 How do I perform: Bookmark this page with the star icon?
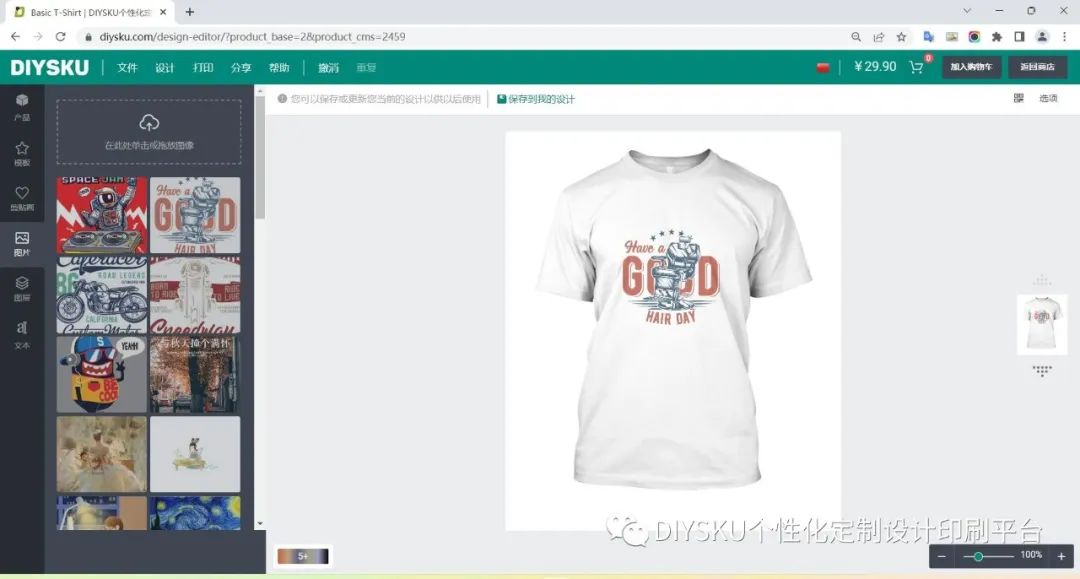tap(902, 36)
